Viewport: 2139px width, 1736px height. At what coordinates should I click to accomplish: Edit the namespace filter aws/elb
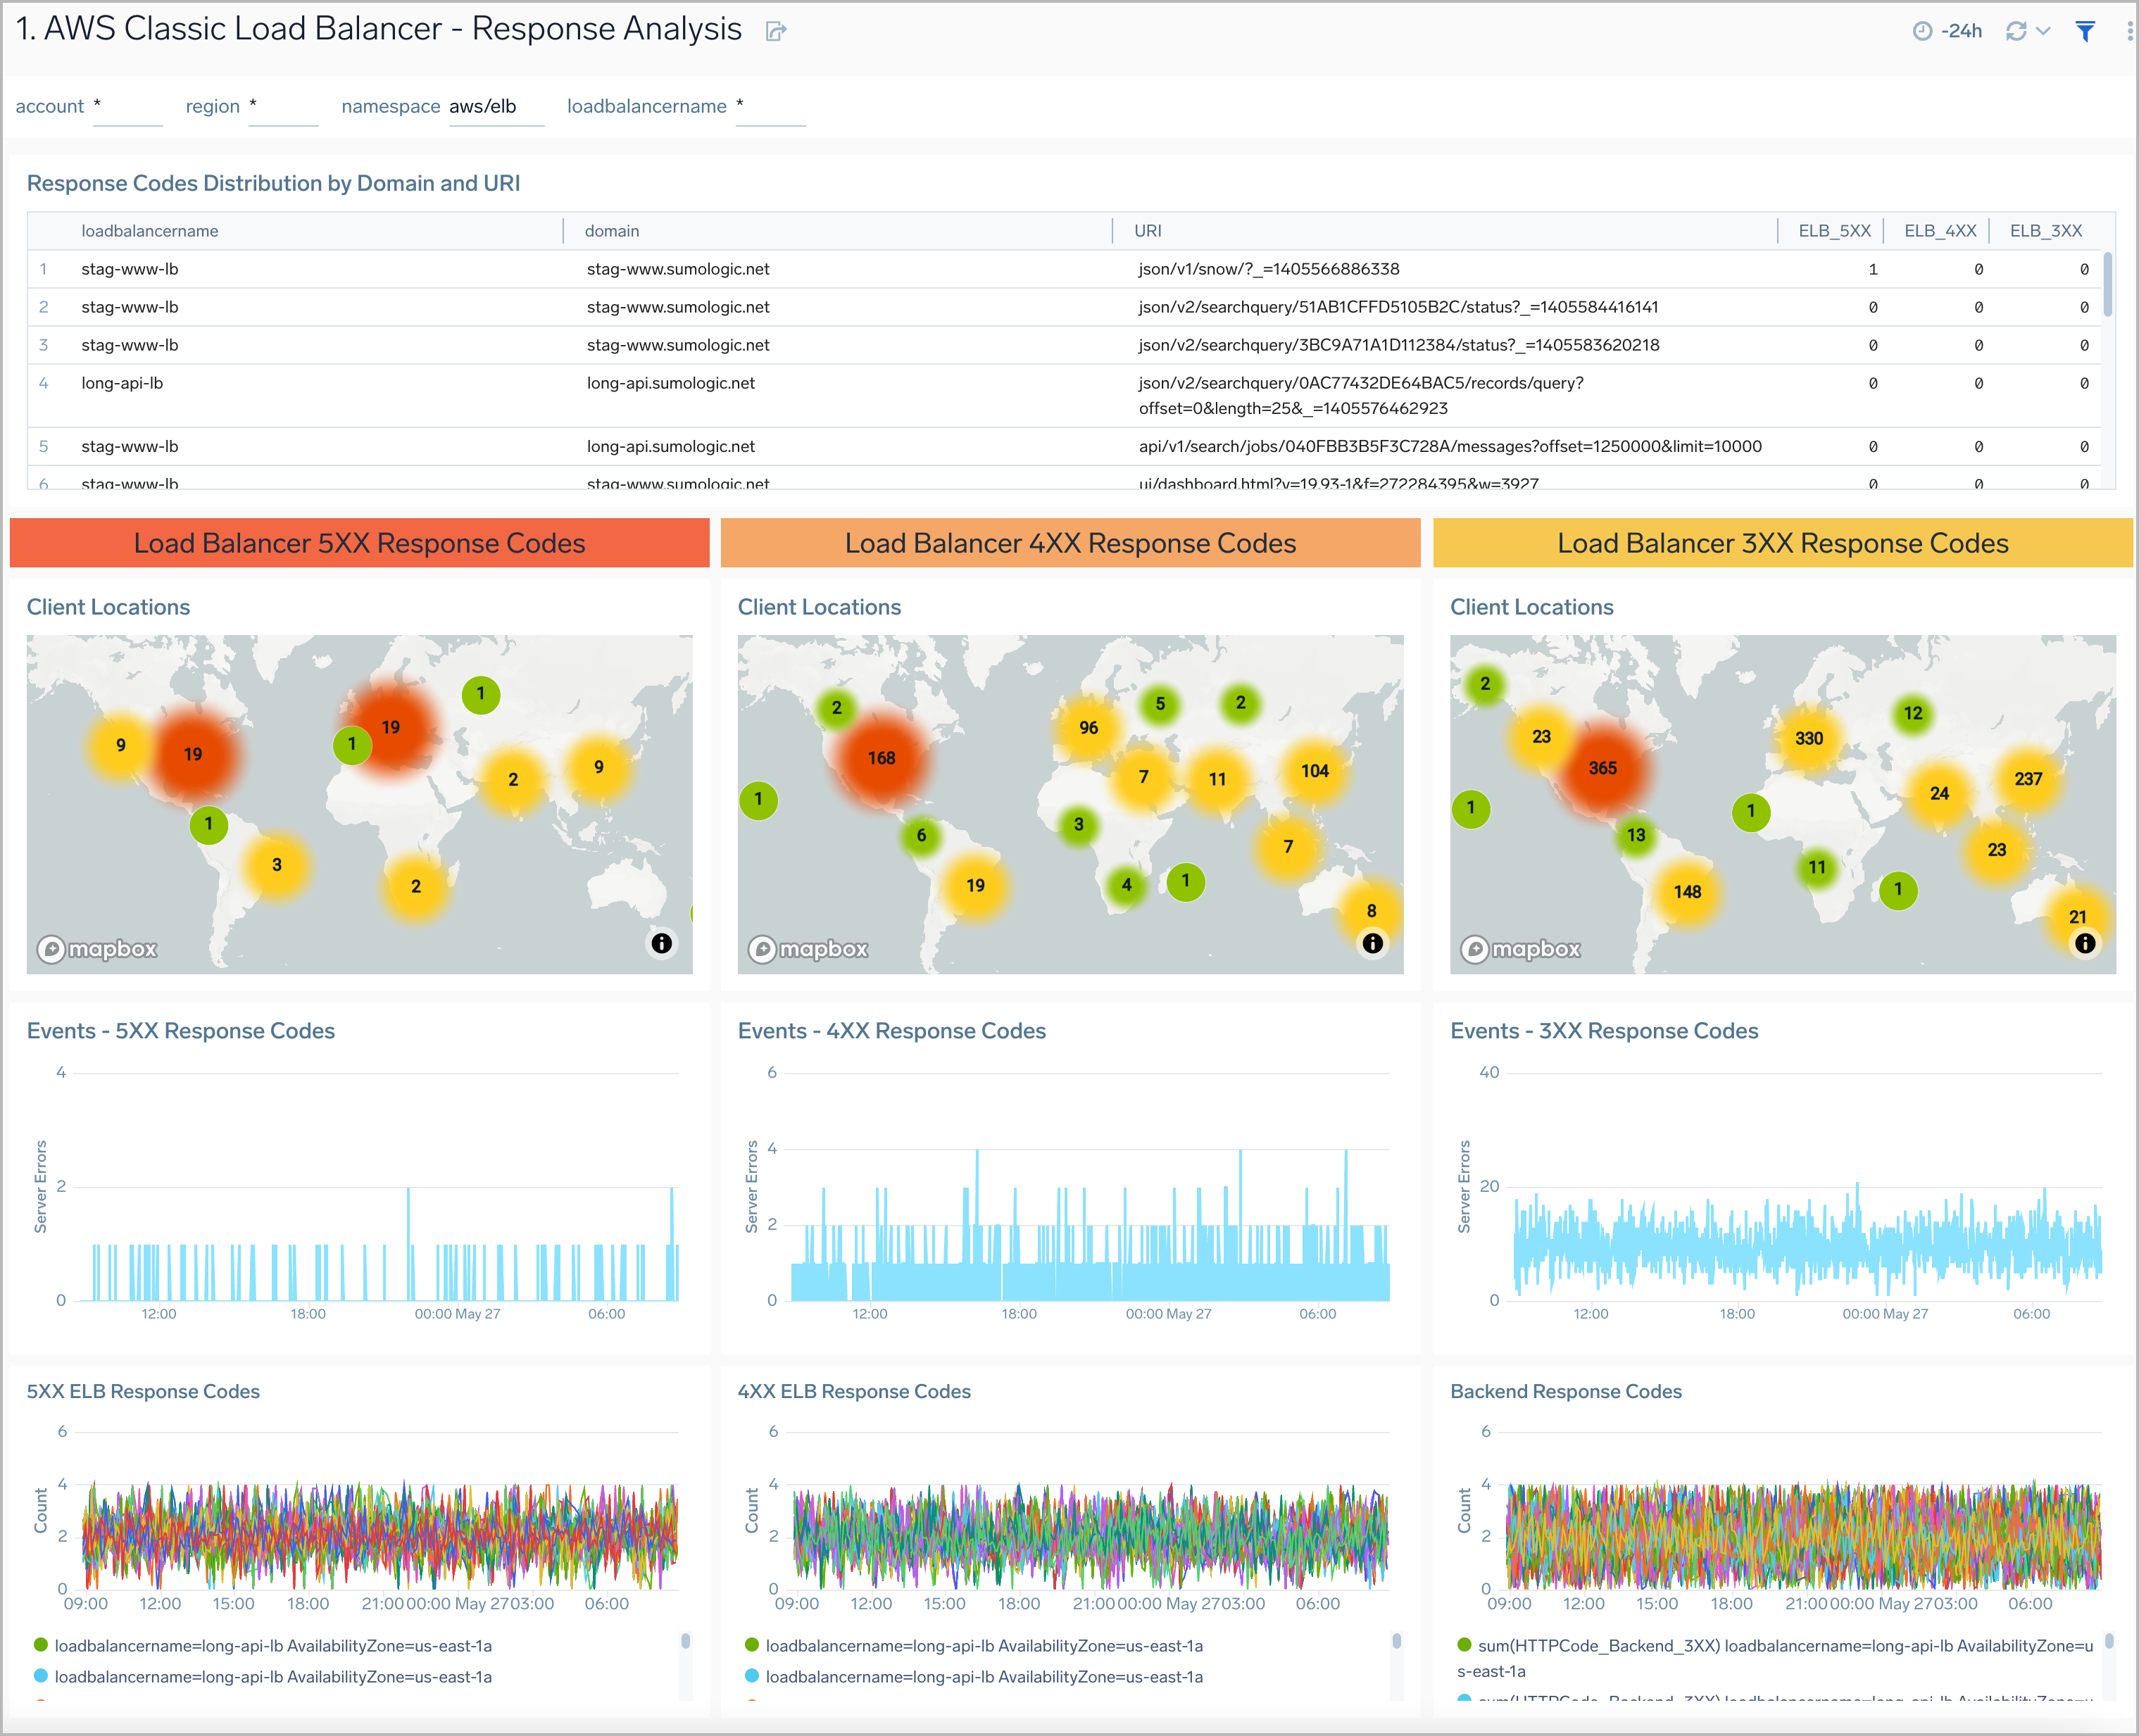[x=496, y=107]
